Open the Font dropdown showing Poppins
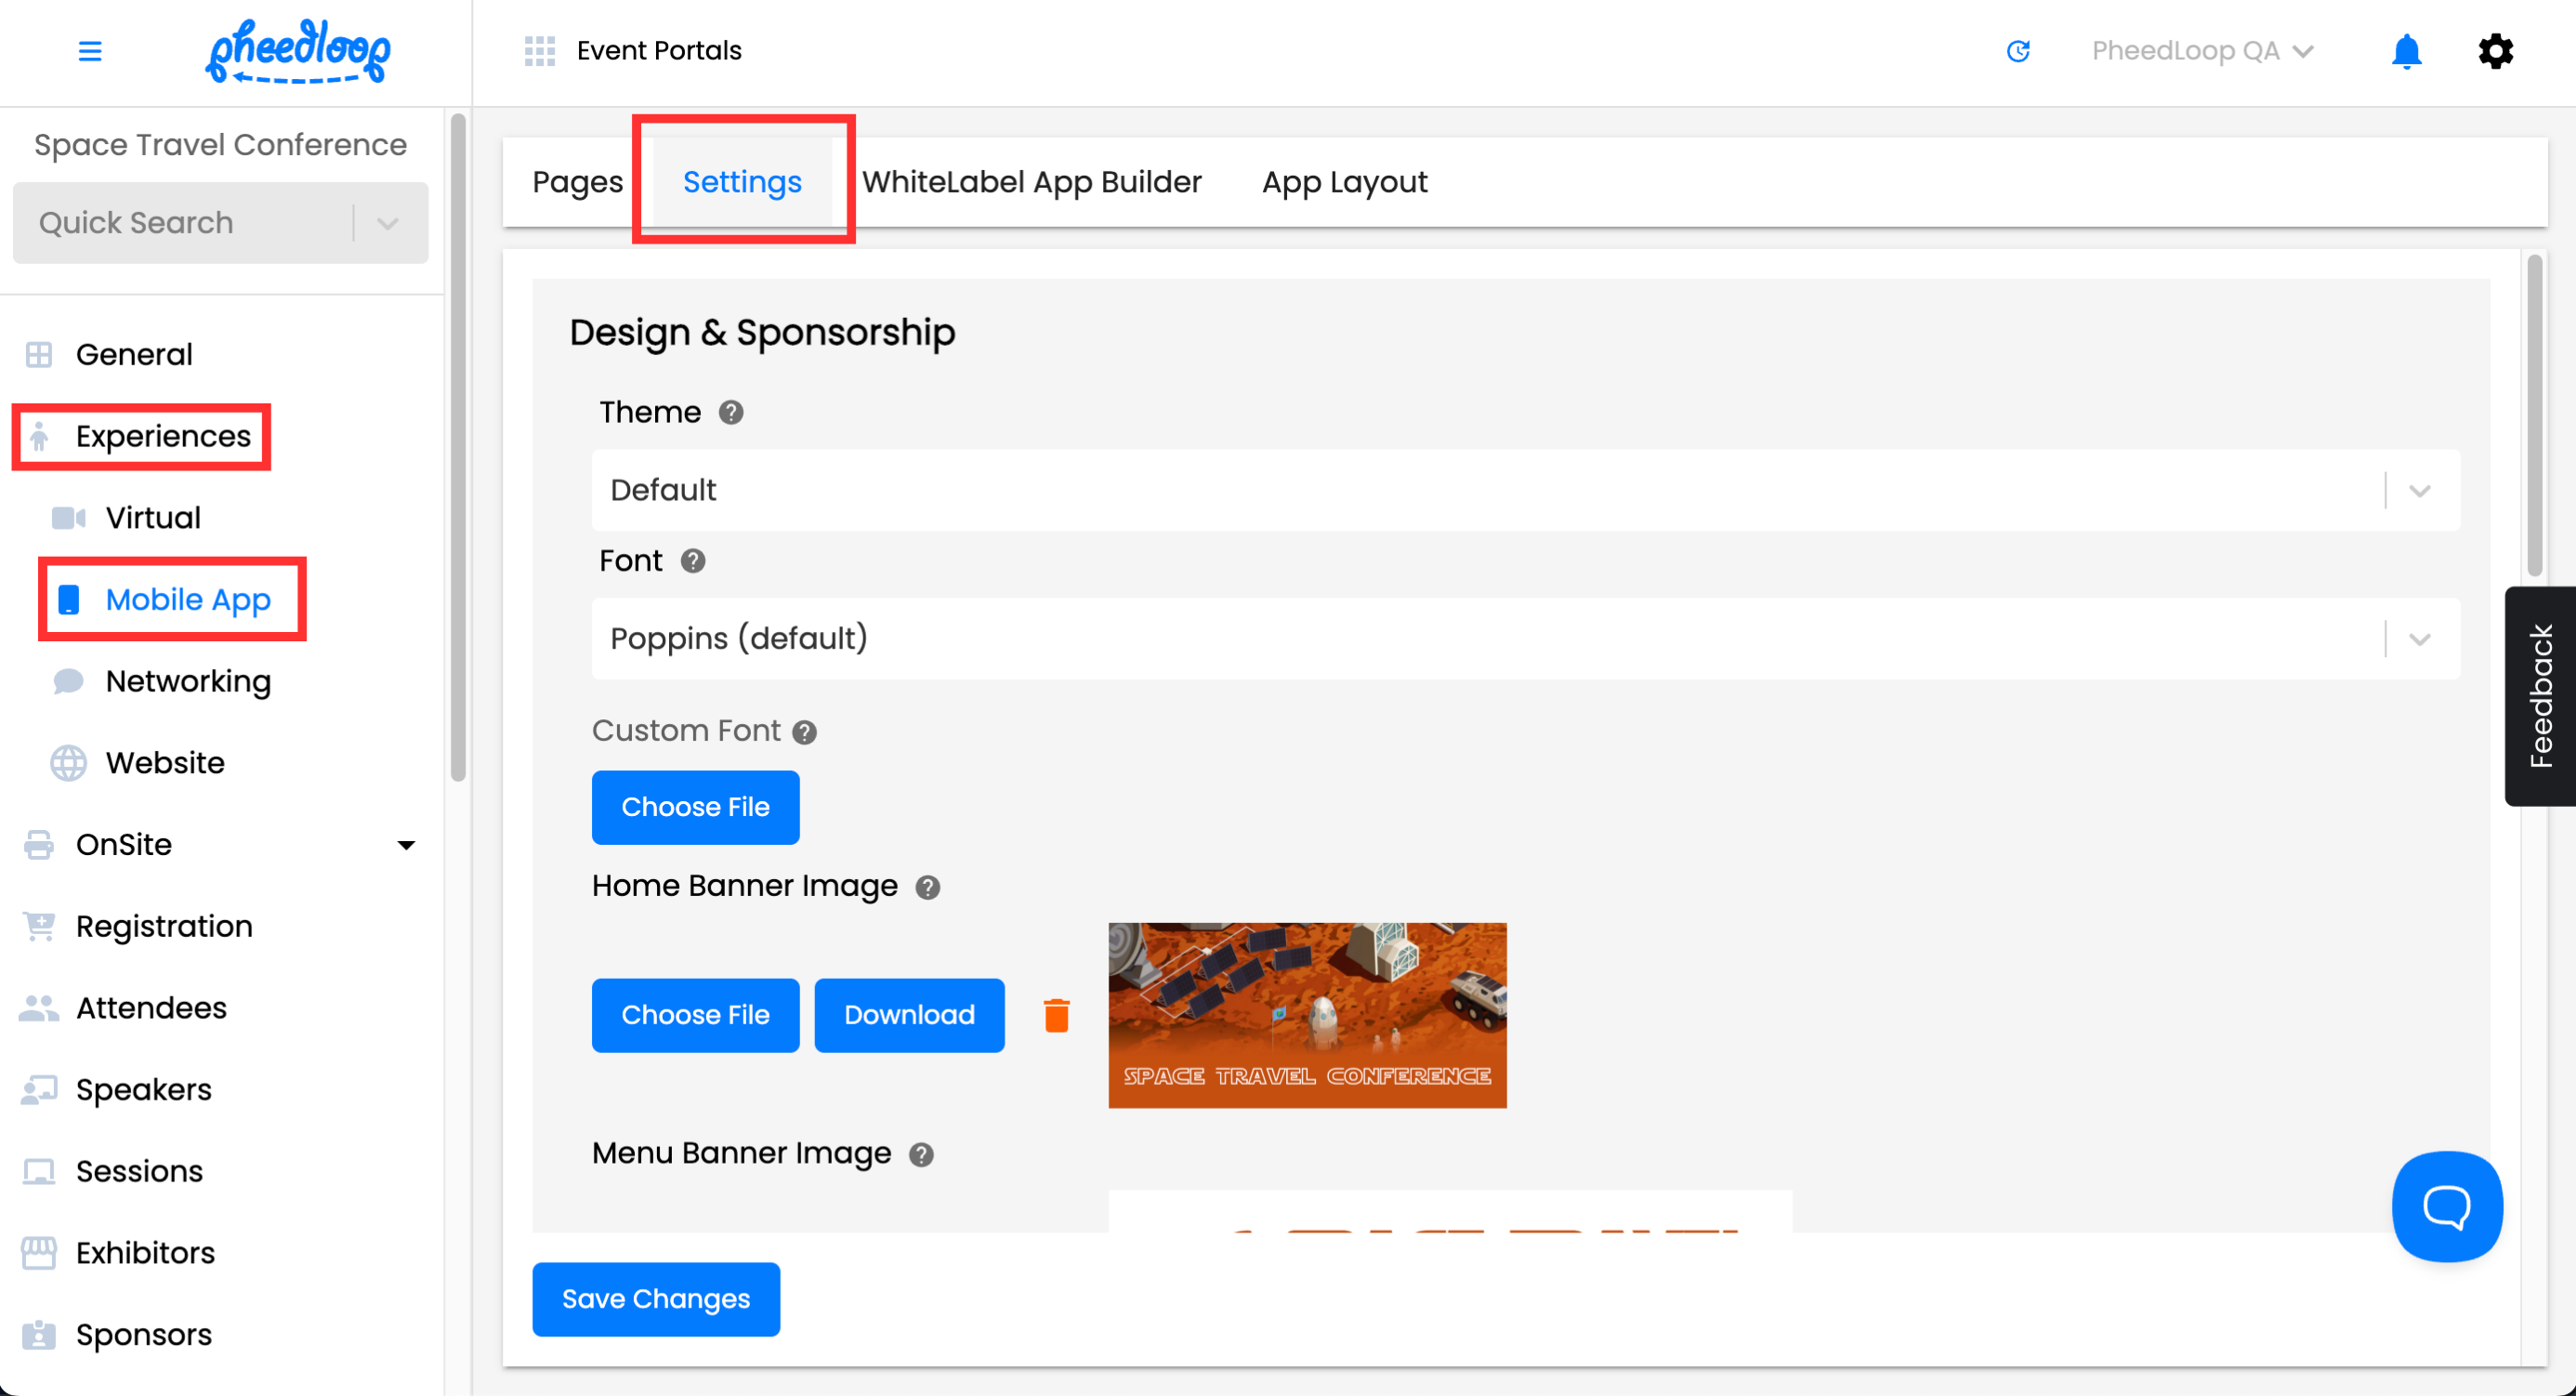 (1525, 639)
